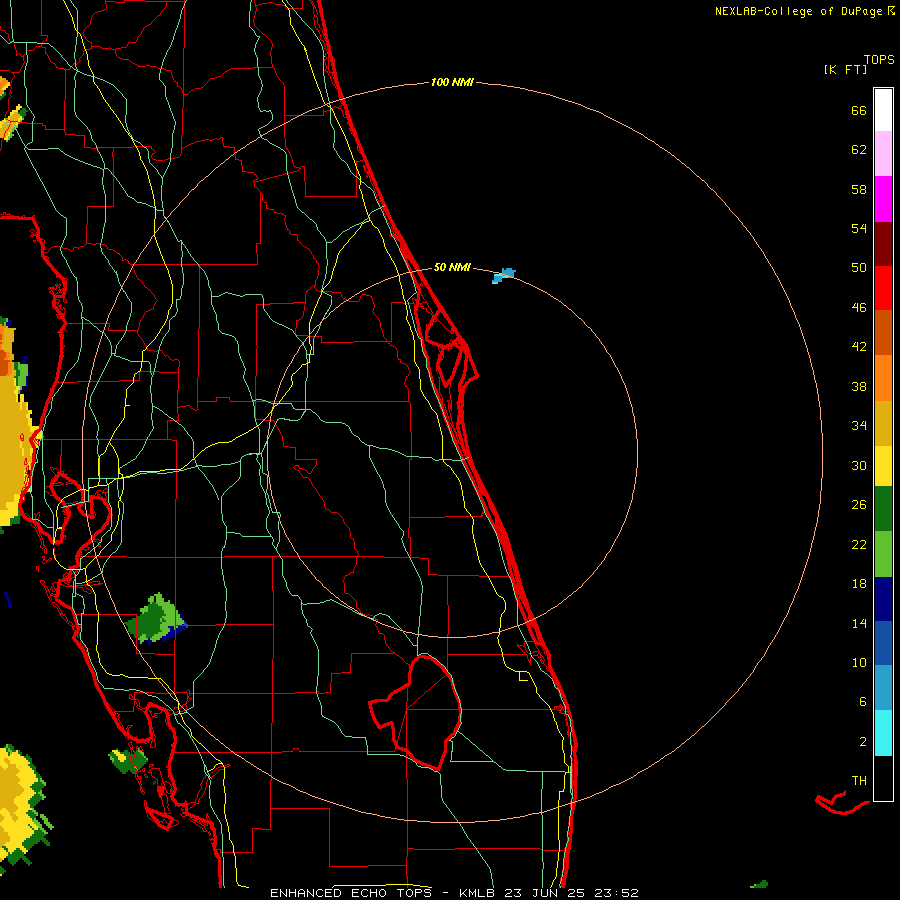Click the 50 NMI range ring label

click(452, 267)
